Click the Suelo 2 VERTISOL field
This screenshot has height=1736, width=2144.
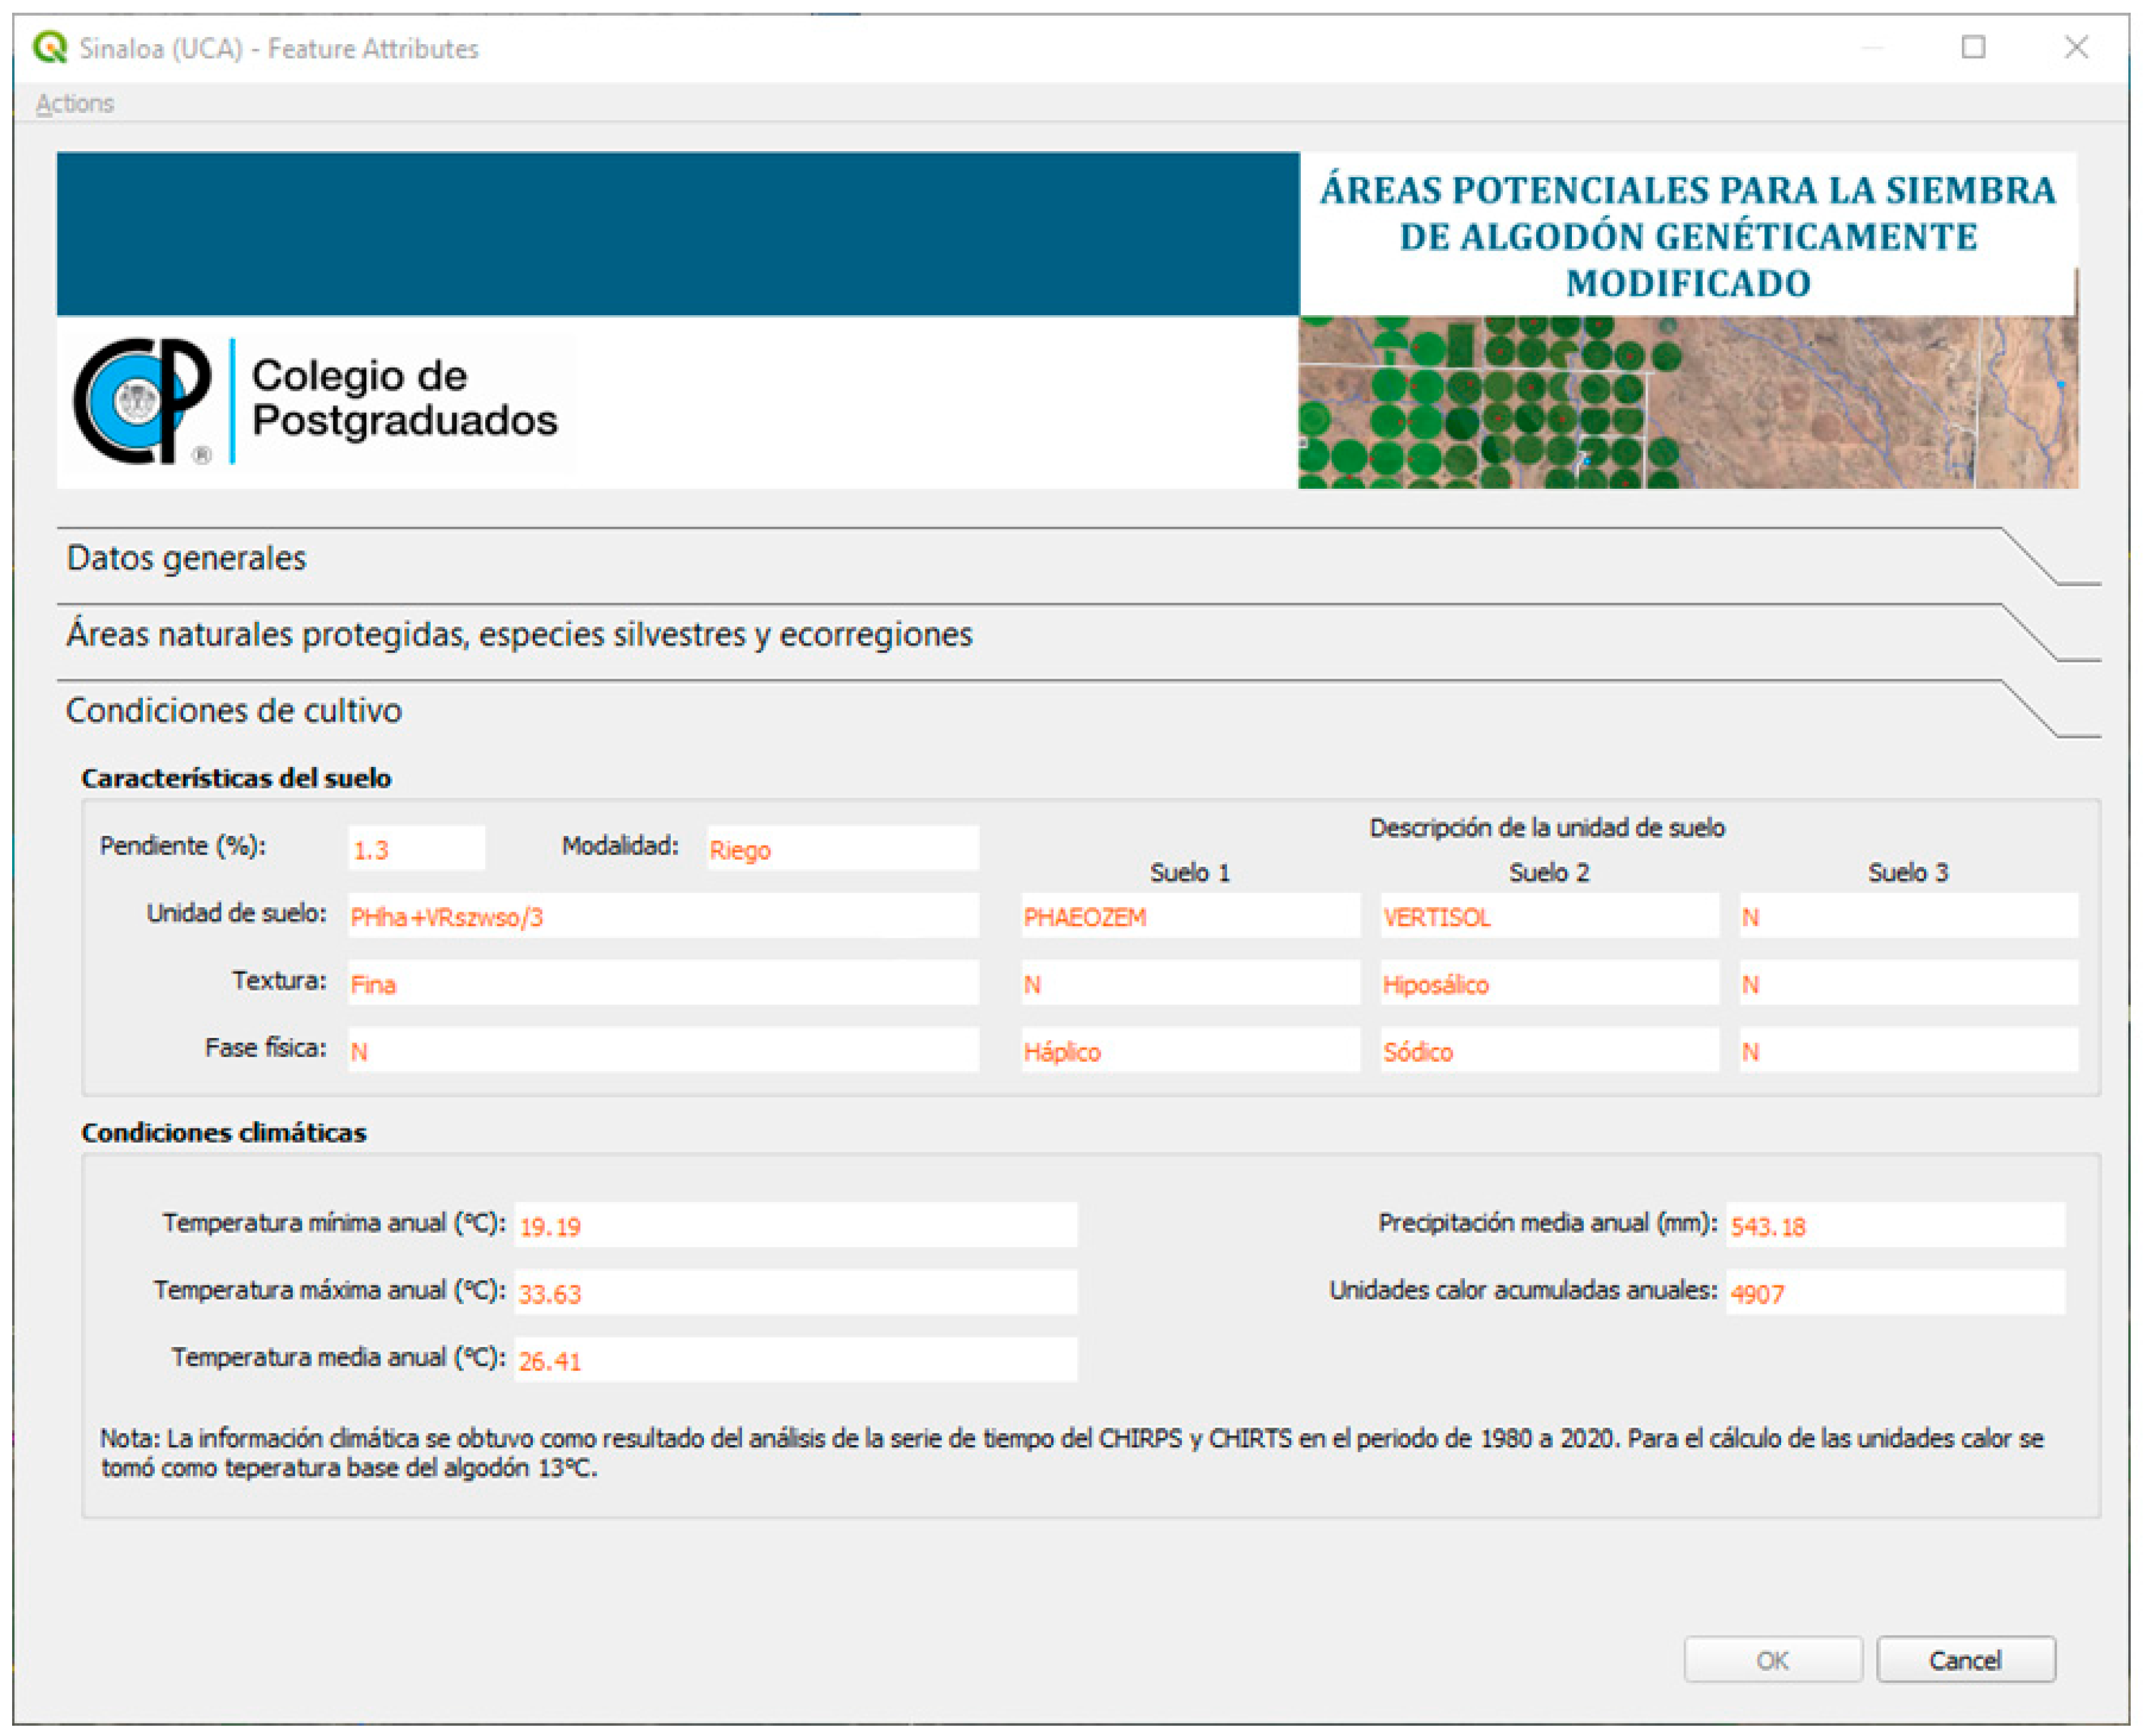click(x=1548, y=916)
